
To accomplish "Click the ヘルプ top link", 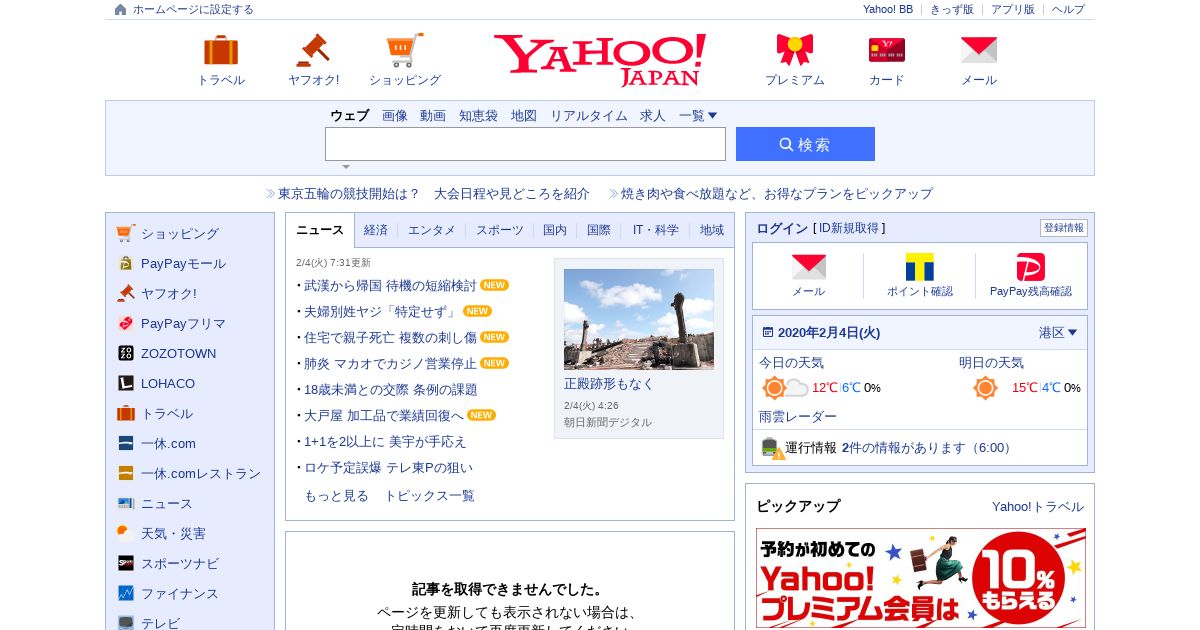I will [1068, 9].
